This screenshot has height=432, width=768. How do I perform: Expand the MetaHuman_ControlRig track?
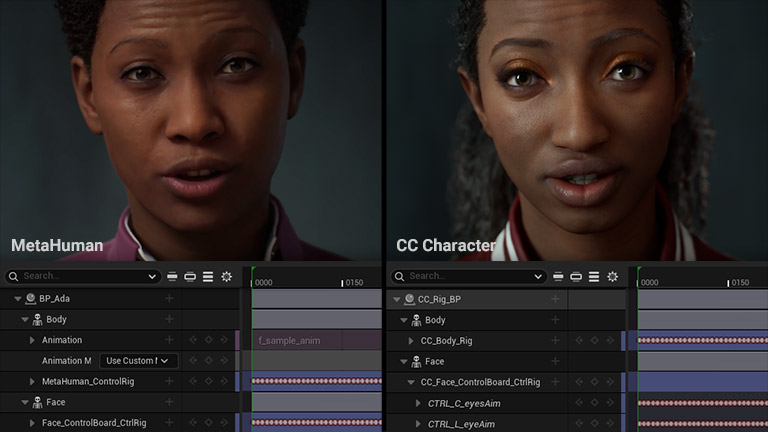coord(32,382)
